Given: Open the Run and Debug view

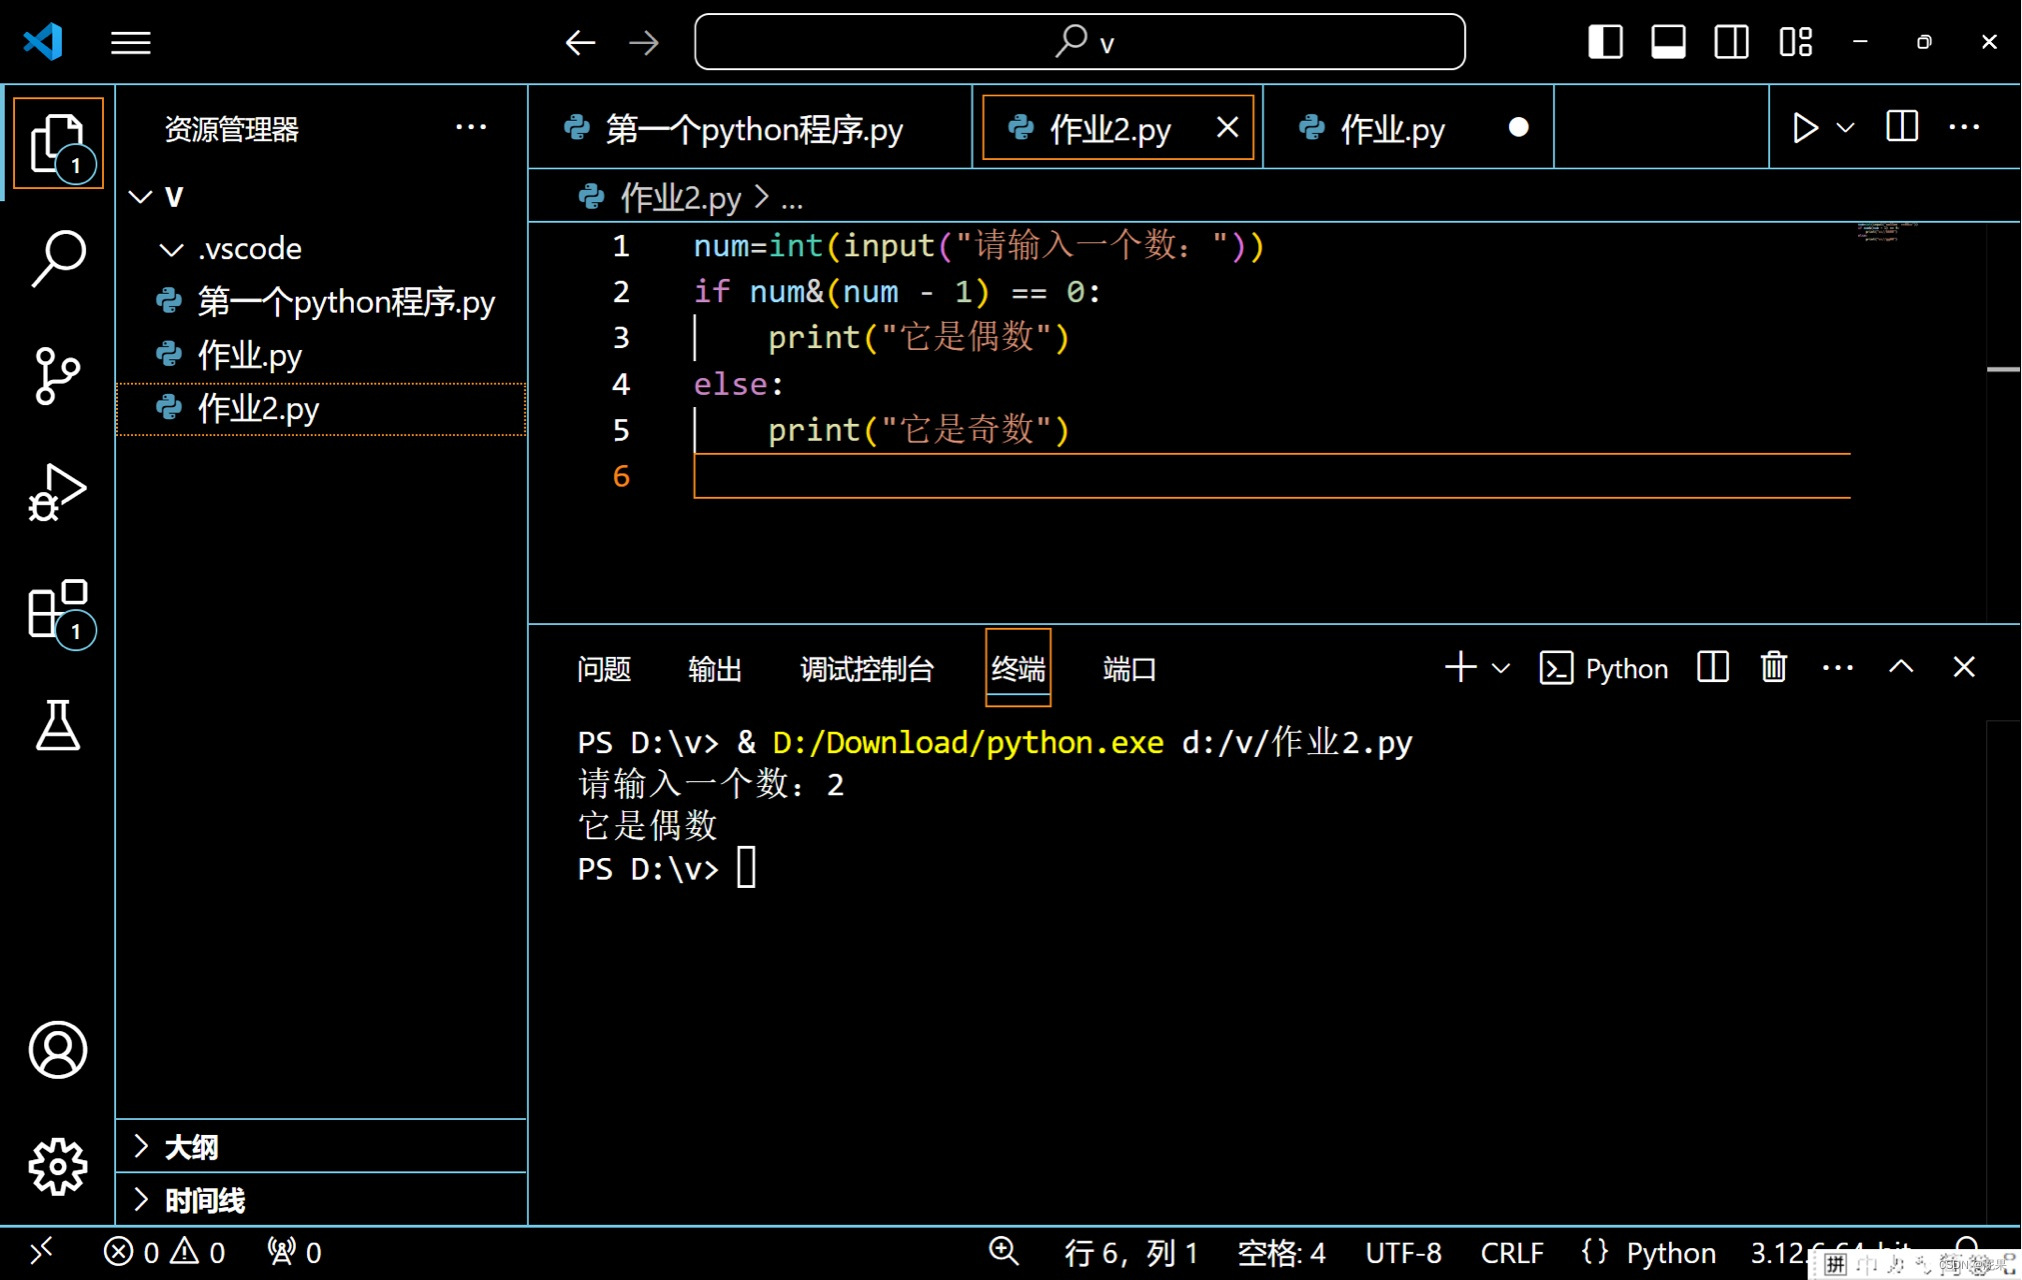Looking at the screenshot, I should point(58,492).
